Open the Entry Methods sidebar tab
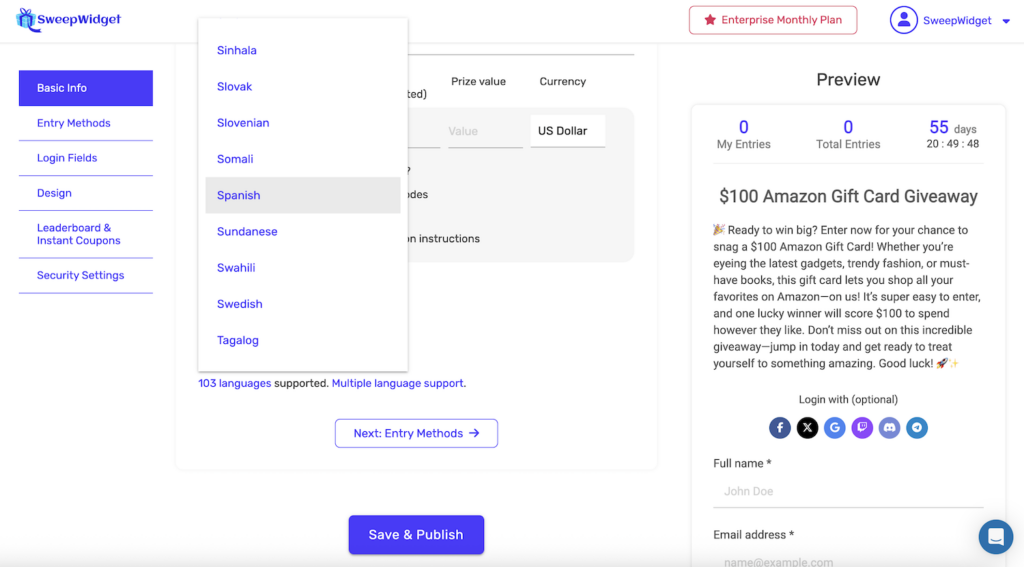Image resolution: width=1024 pixels, height=567 pixels. (x=74, y=123)
